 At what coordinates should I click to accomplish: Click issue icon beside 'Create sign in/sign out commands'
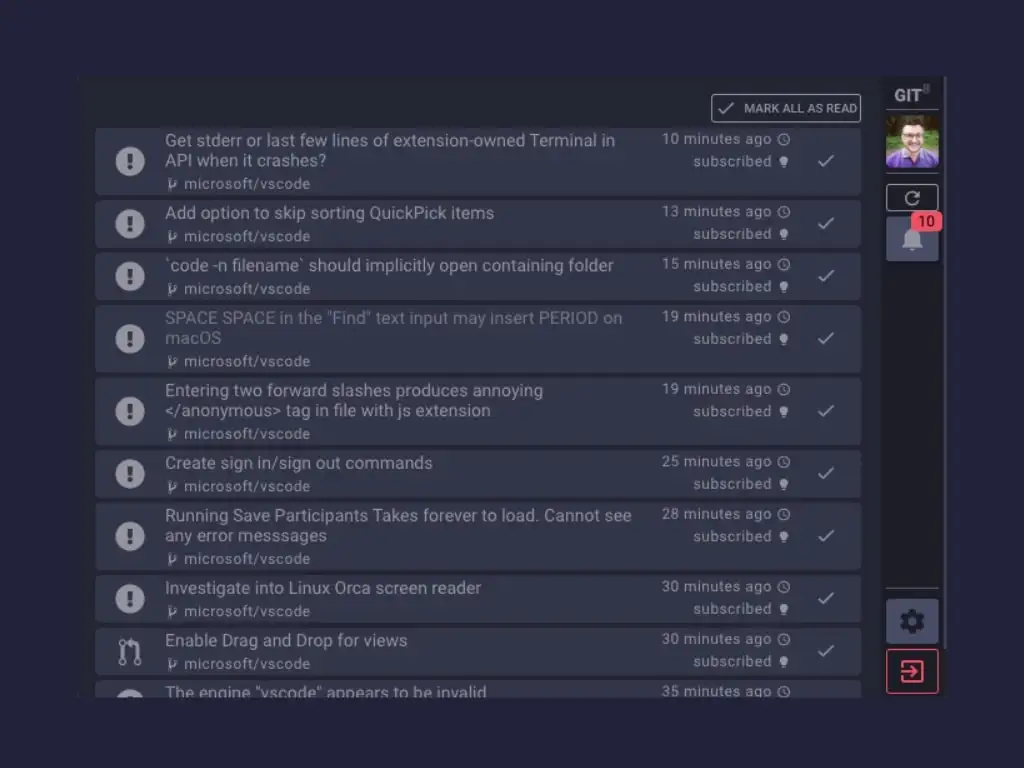130,474
